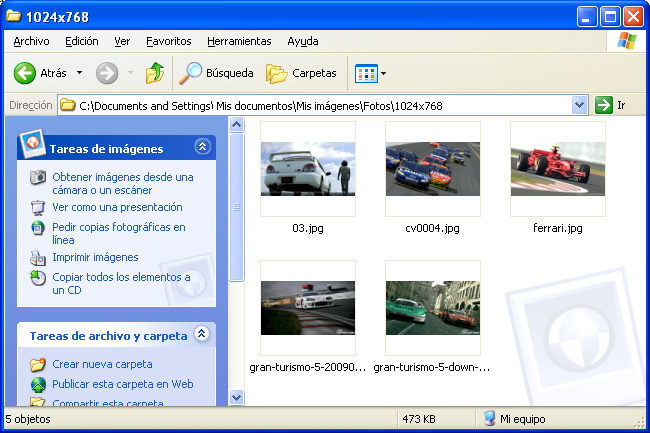Image resolution: width=650 pixels, height=433 pixels.
Task: Open the Ver menu
Action: pos(122,41)
